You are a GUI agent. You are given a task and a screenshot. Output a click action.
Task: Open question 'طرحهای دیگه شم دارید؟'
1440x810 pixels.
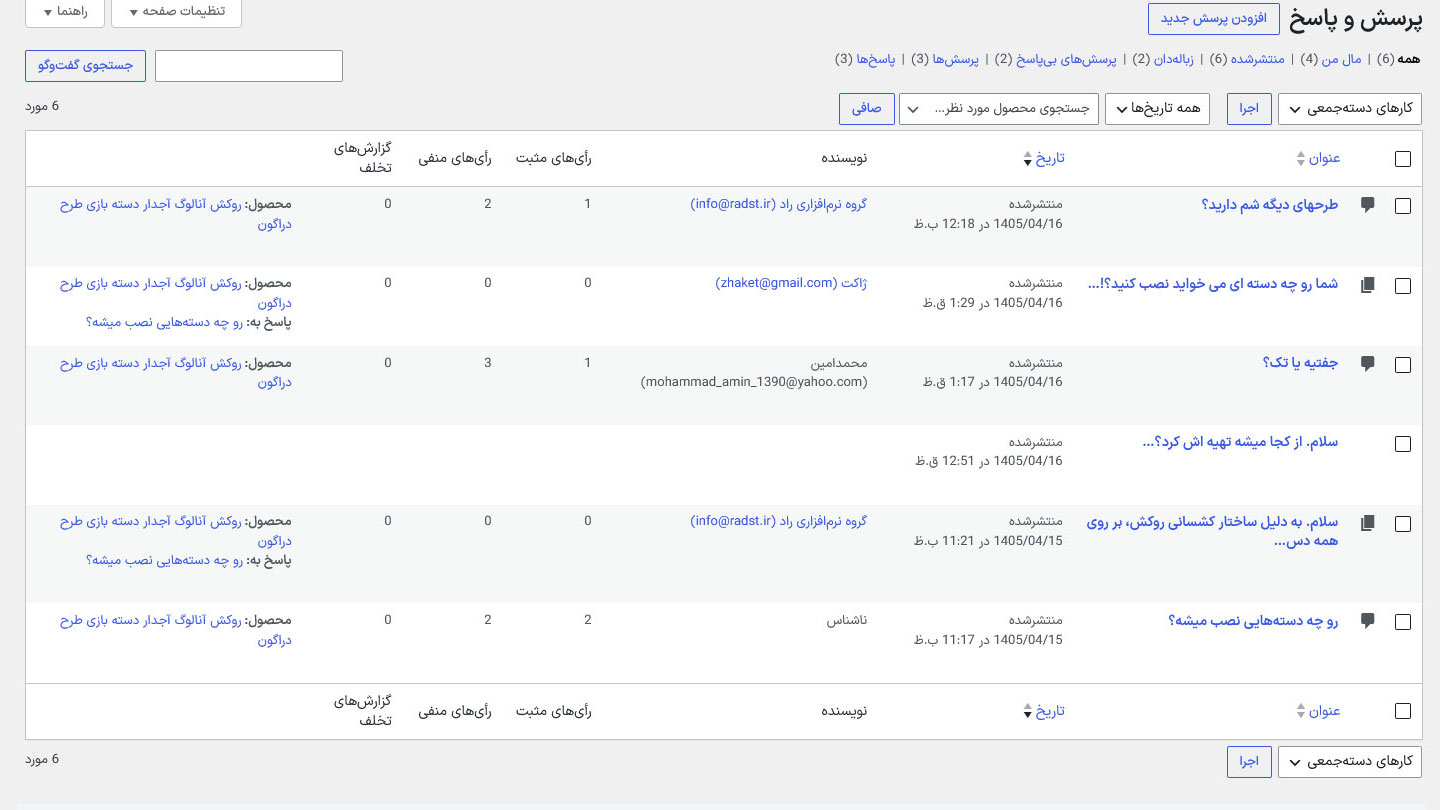pos(1269,204)
